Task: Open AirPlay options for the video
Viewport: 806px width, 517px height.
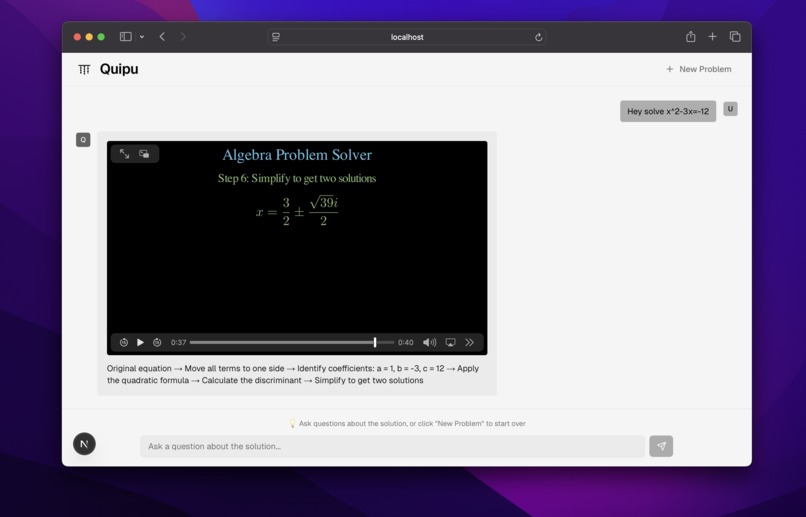Action: pyautogui.click(x=450, y=342)
